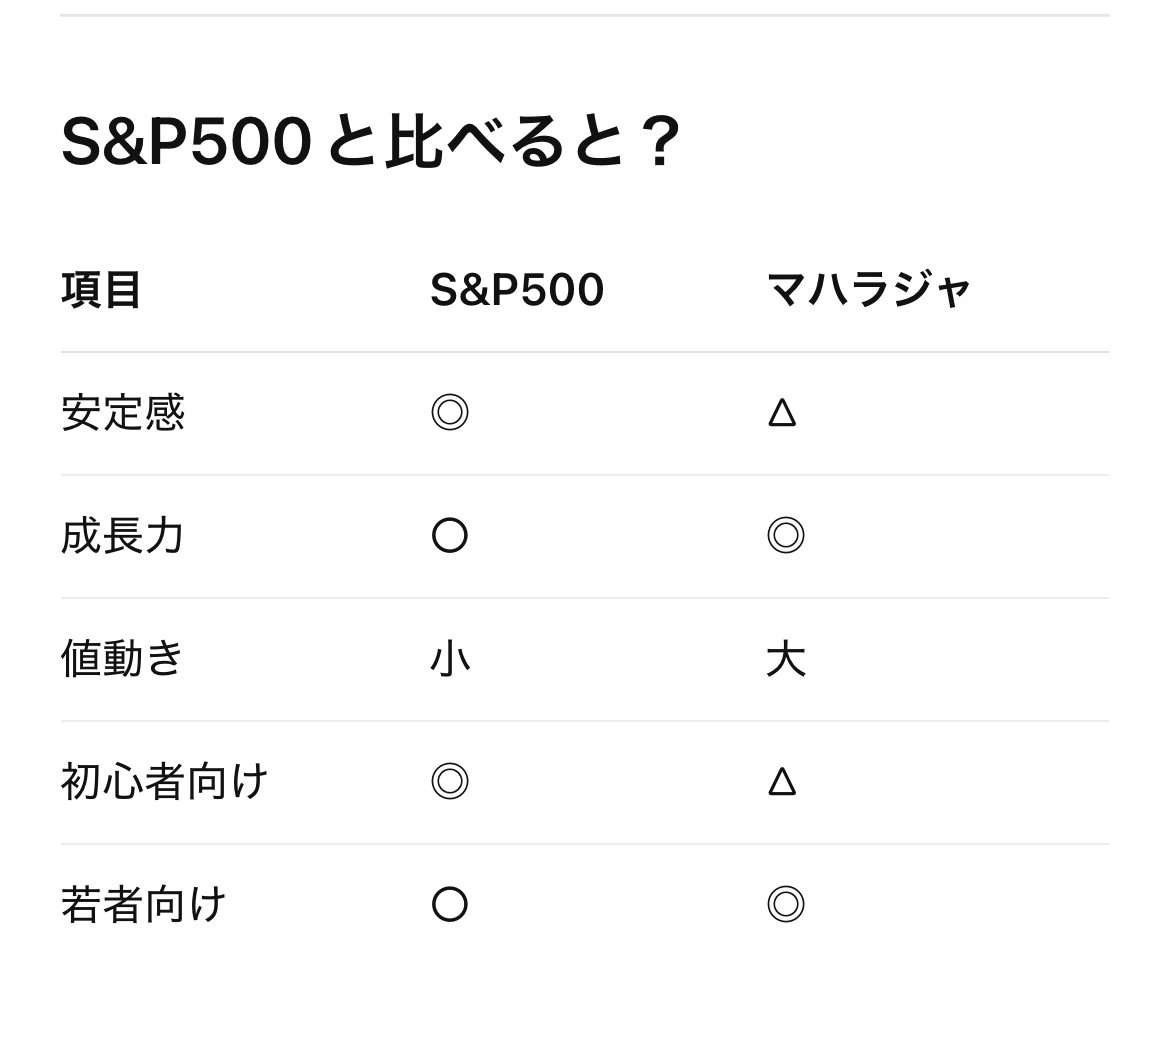Click the double circle in 若者向け マハラジャ cell
This screenshot has width=1170, height=1055.
(786, 905)
